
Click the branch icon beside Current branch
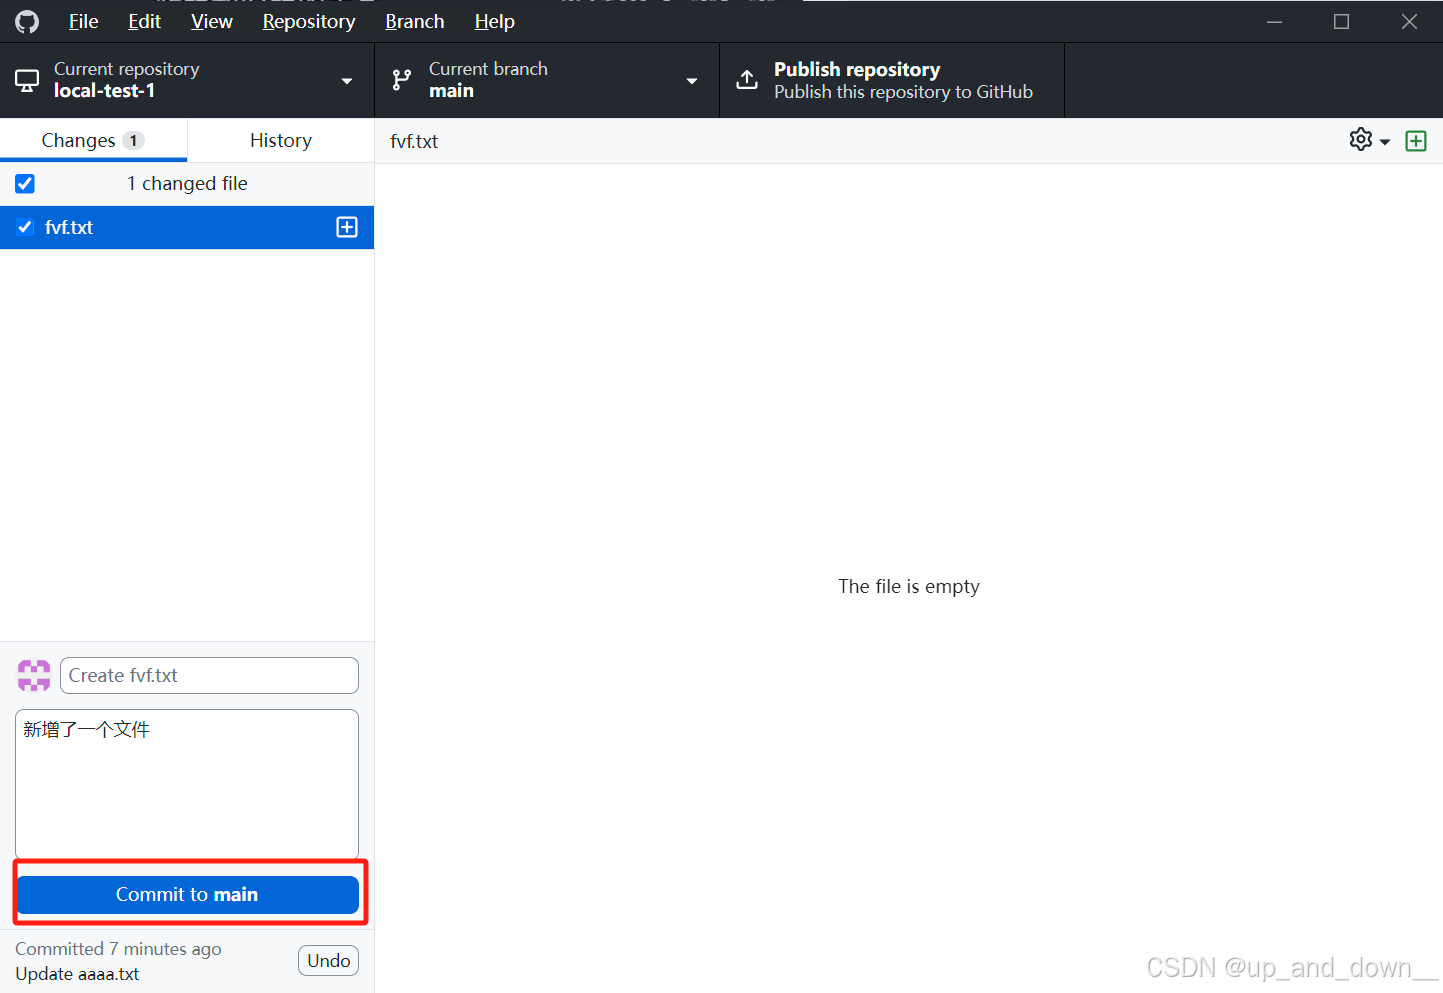point(402,80)
